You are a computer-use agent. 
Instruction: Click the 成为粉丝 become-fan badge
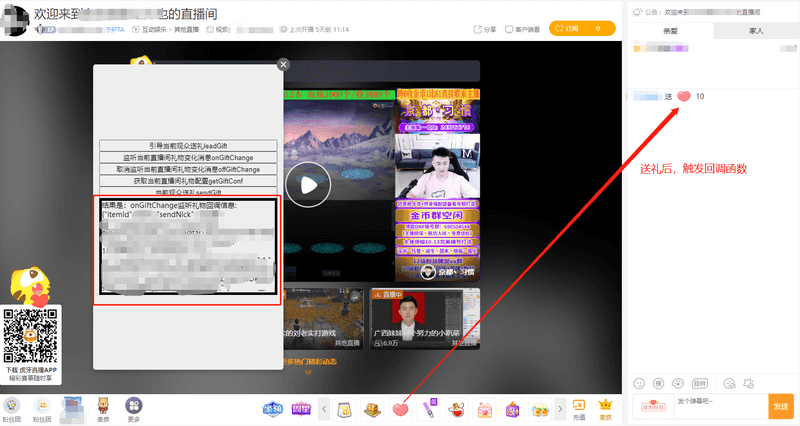pos(653,406)
